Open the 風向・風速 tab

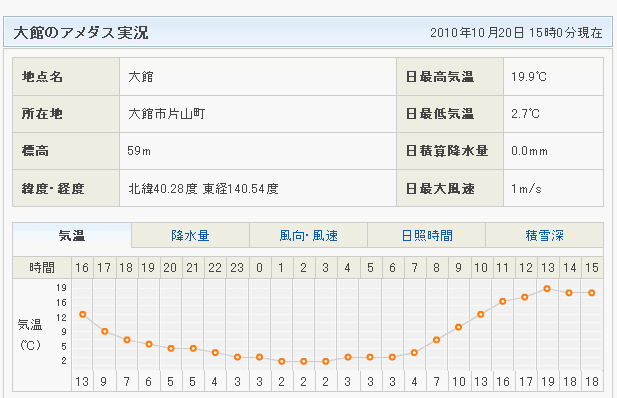(x=308, y=236)
